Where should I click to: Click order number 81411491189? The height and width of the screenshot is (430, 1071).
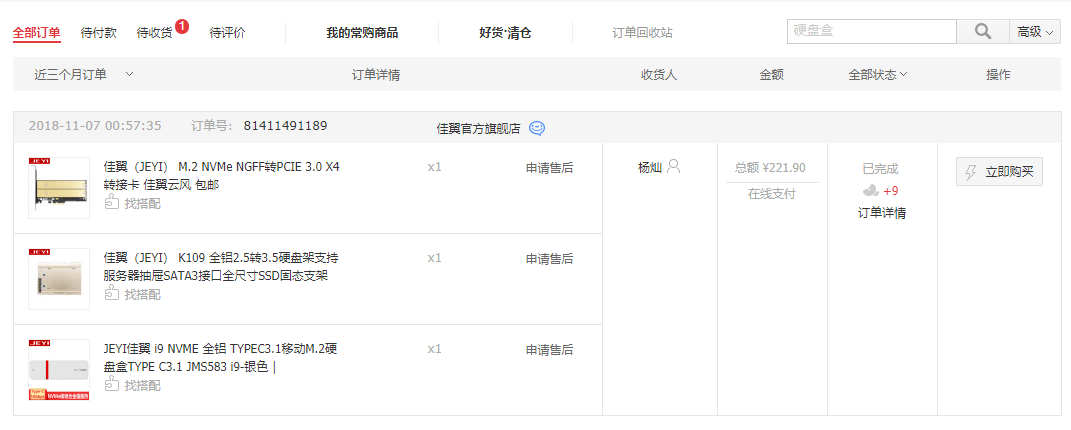286,126
